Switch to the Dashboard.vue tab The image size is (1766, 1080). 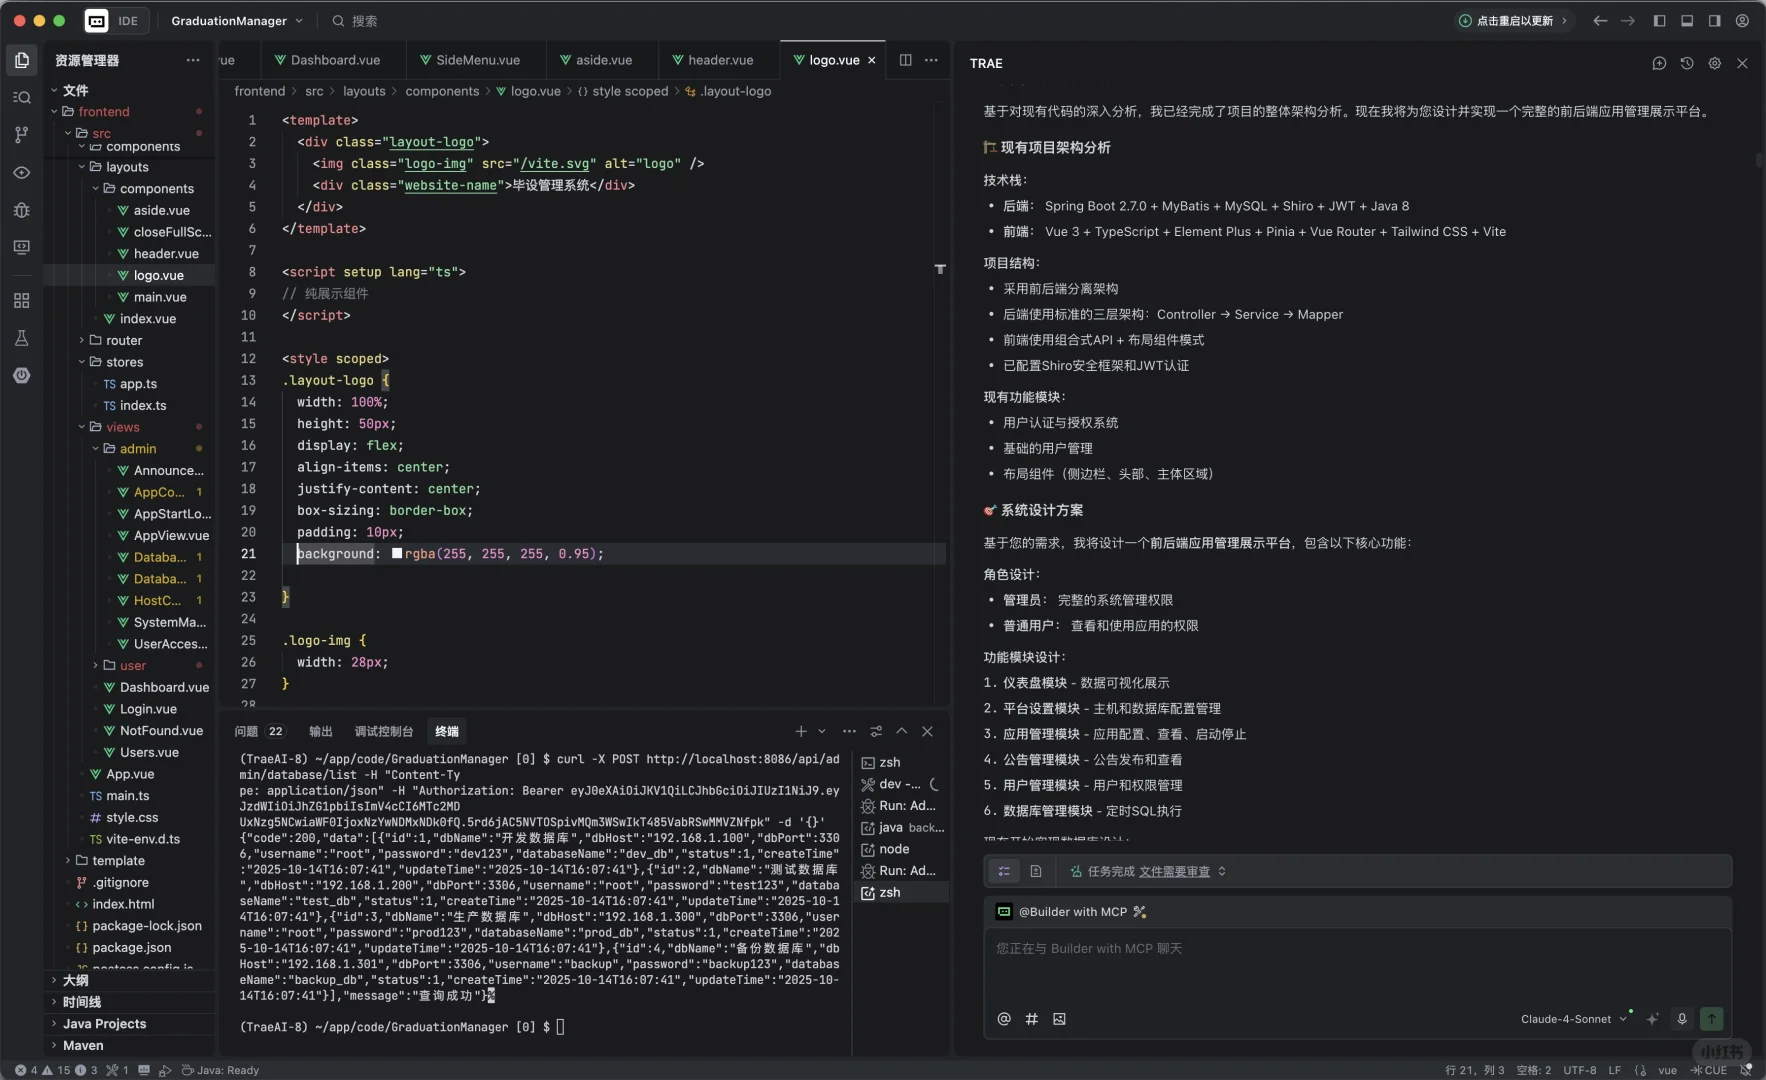(331, 60)
